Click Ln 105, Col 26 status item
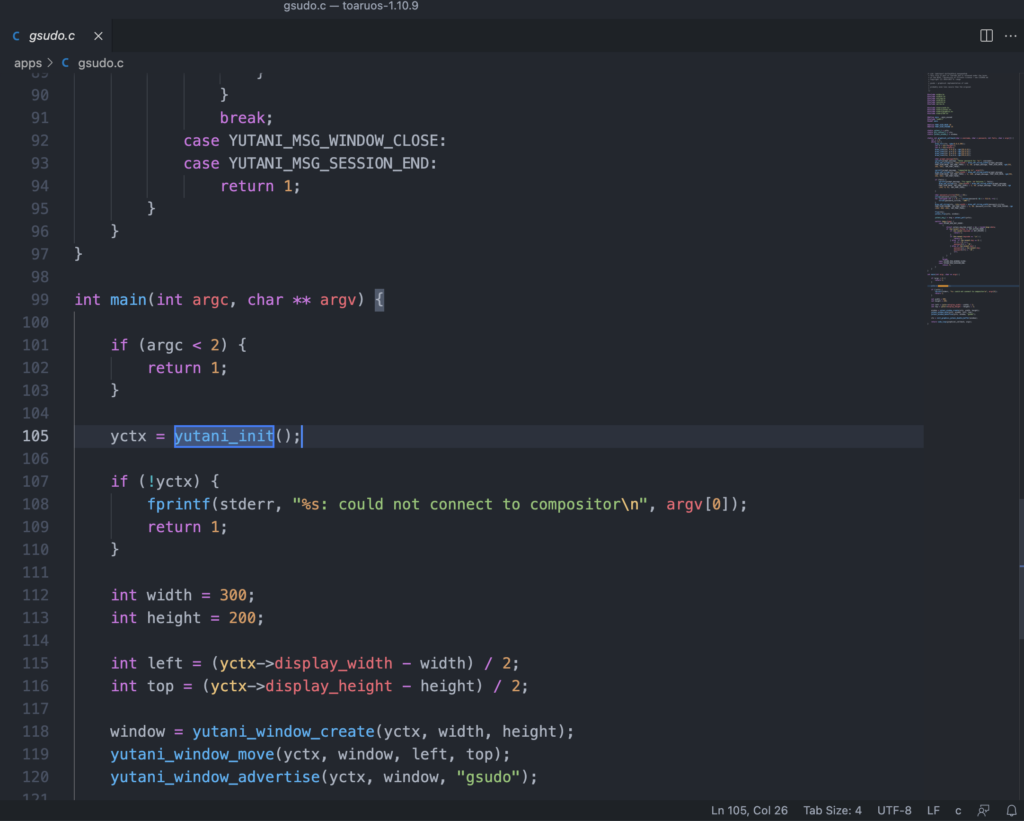Viewport: 1024px width, 821px height. (x=749, y=811)
